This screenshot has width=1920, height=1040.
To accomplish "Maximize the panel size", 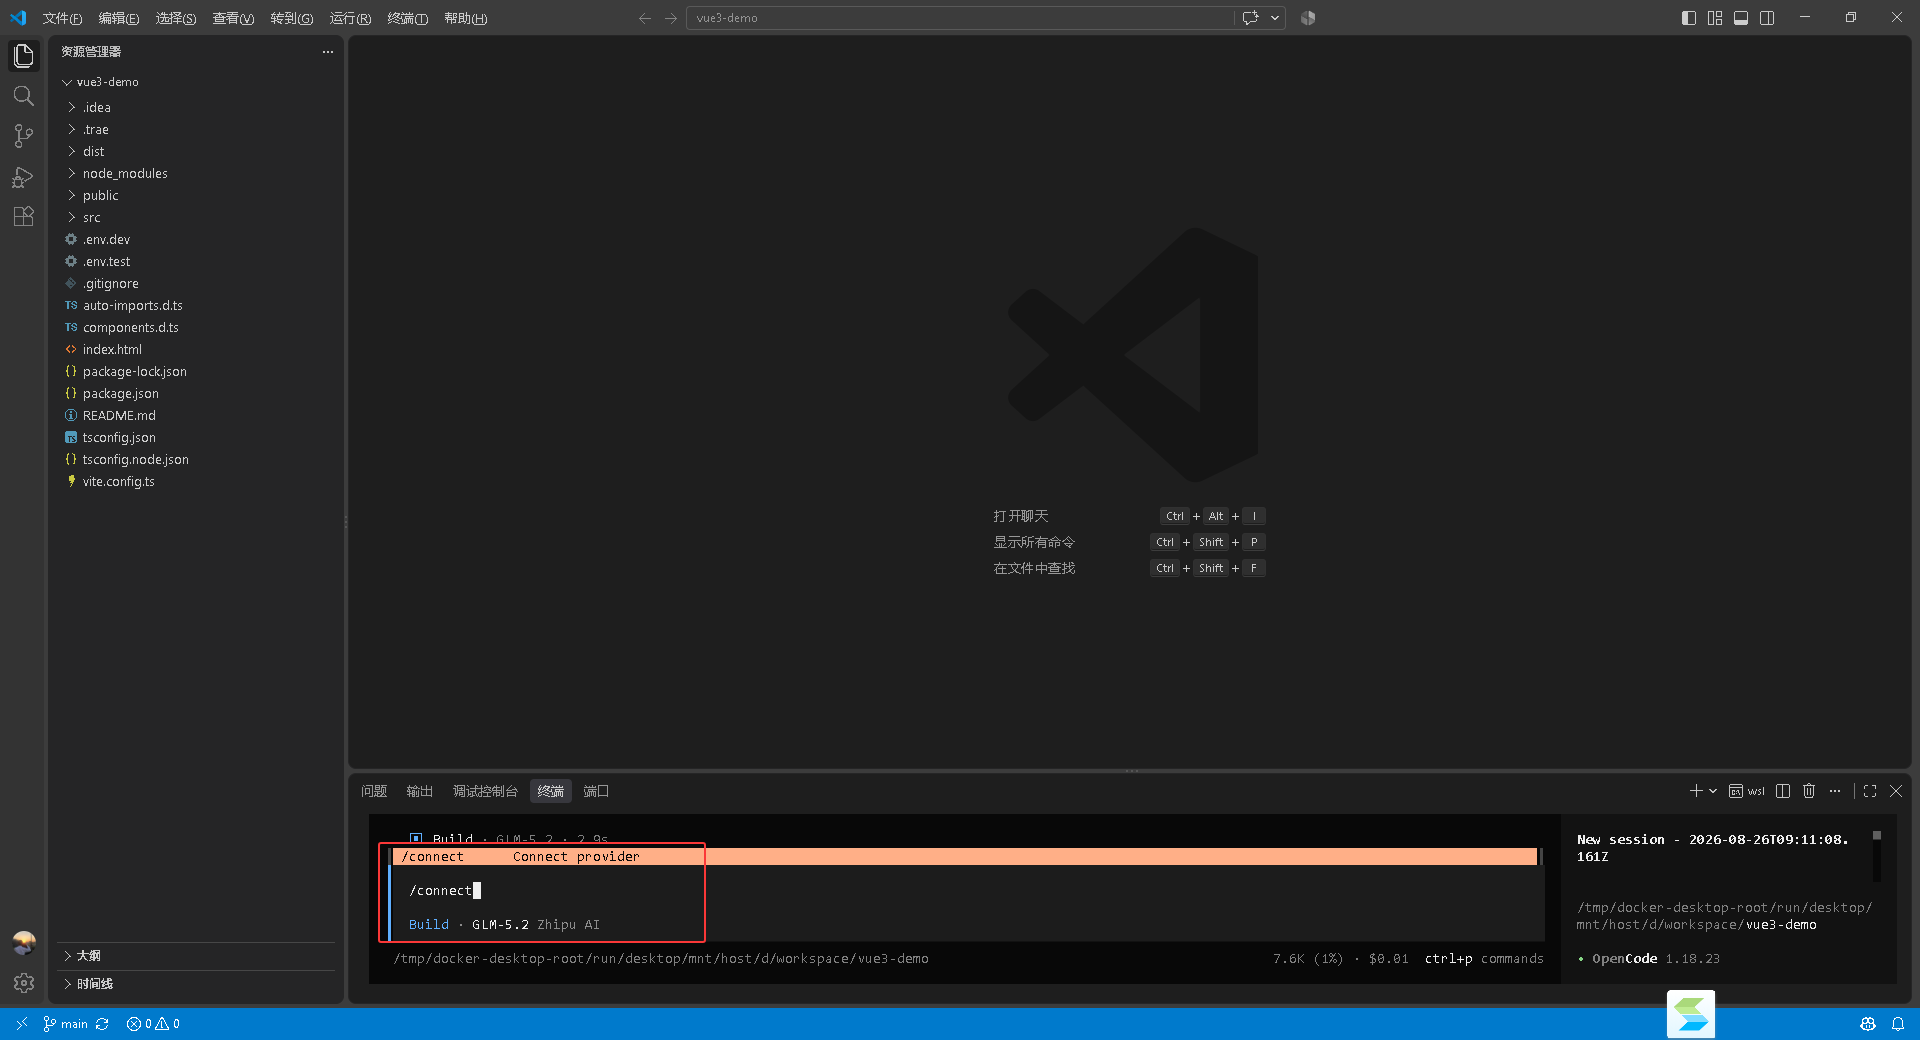I will (1870, 791).
